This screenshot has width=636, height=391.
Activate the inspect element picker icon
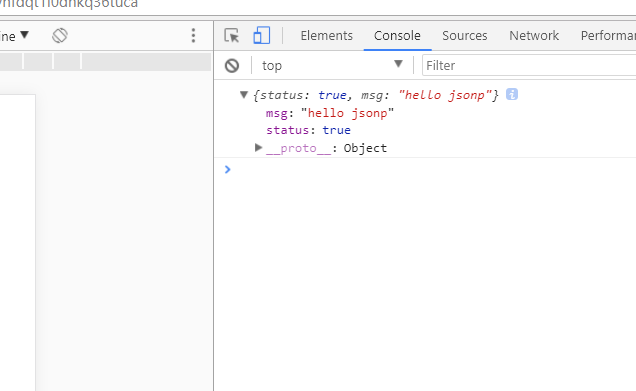(x=232, y=36)
